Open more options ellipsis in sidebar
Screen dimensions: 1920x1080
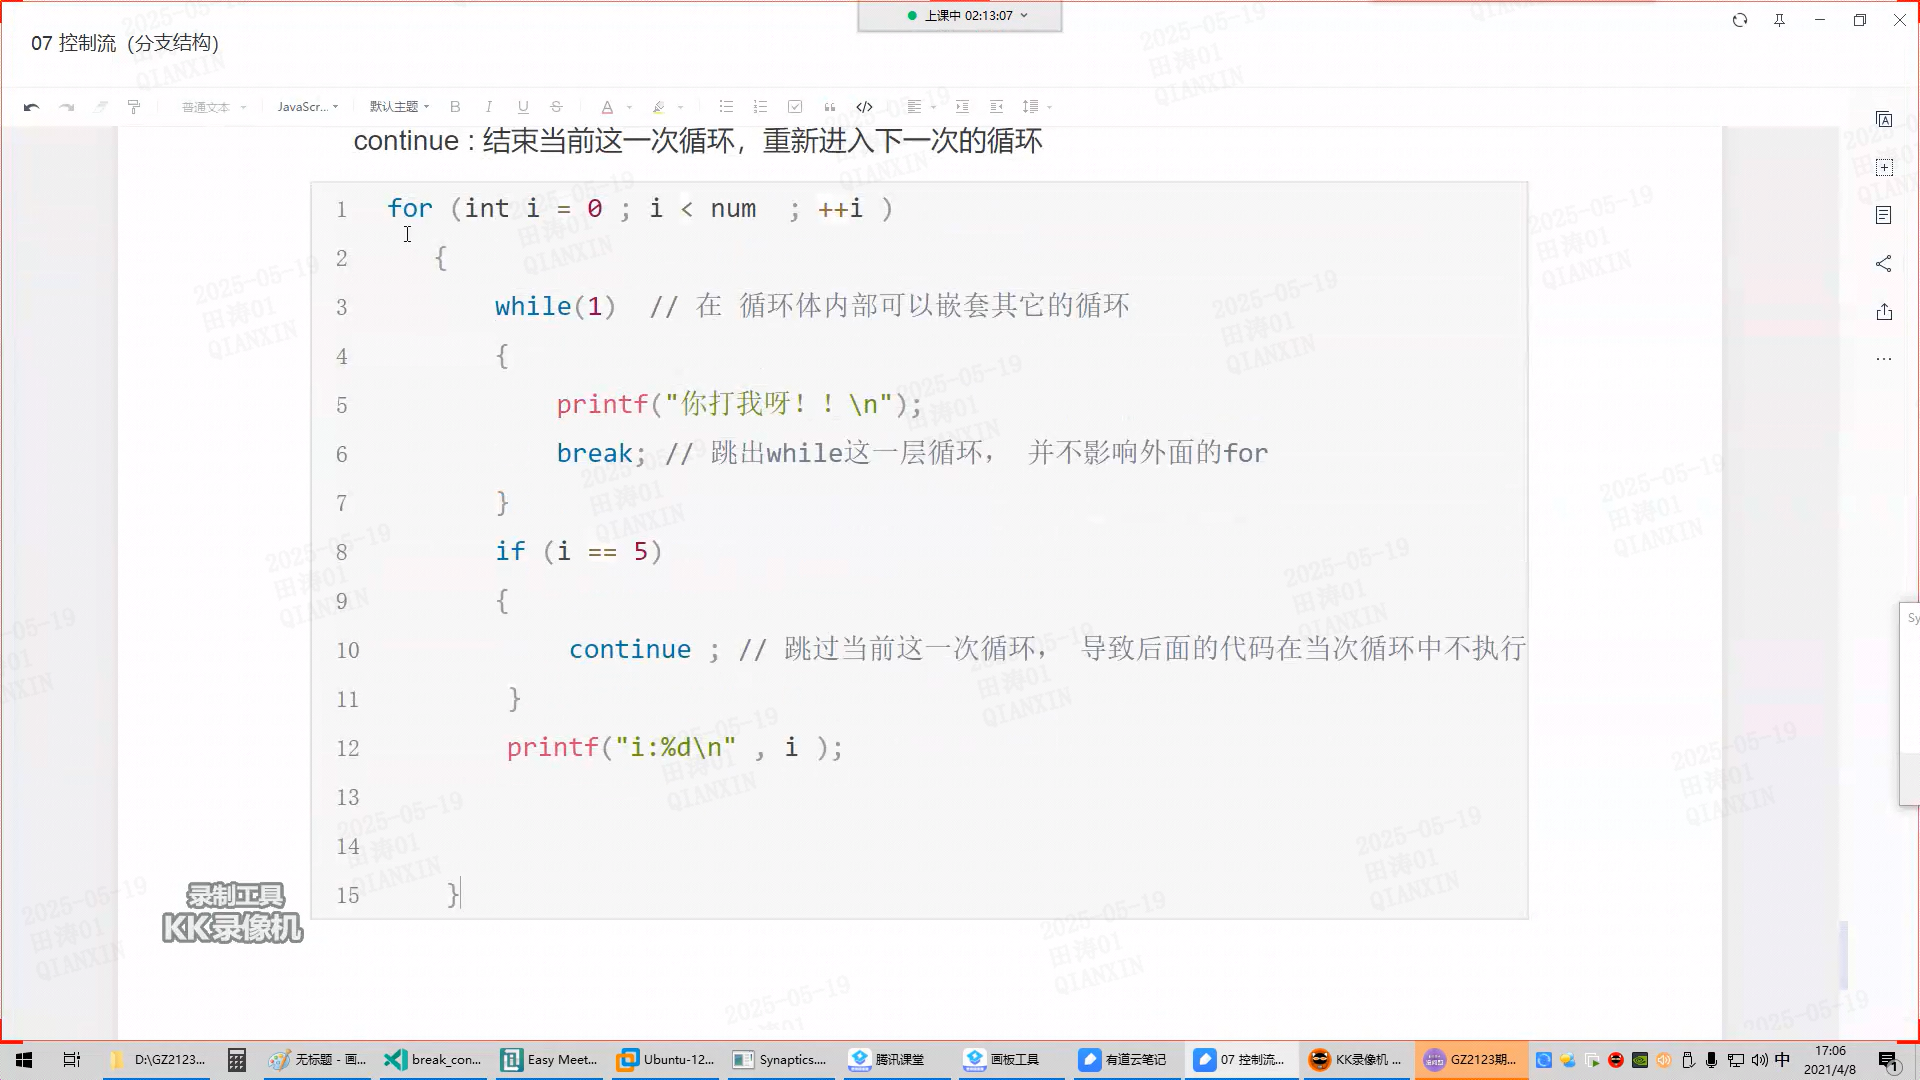click(1884, 359)
